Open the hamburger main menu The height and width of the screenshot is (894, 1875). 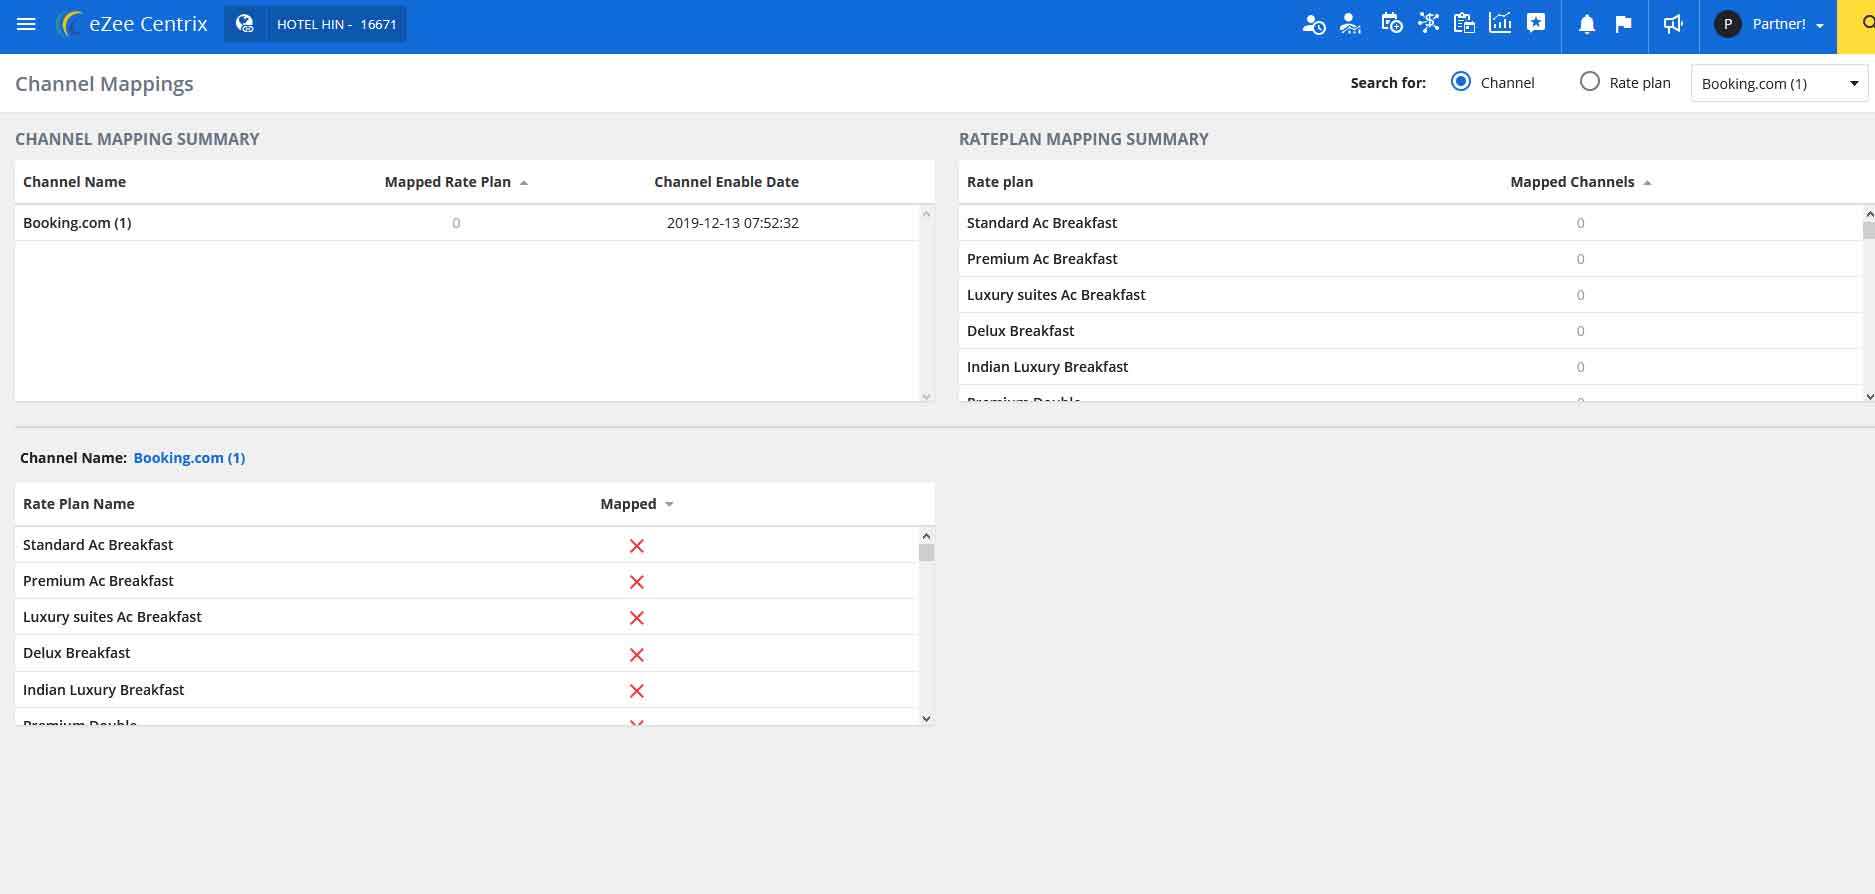[x=27, y=24]
